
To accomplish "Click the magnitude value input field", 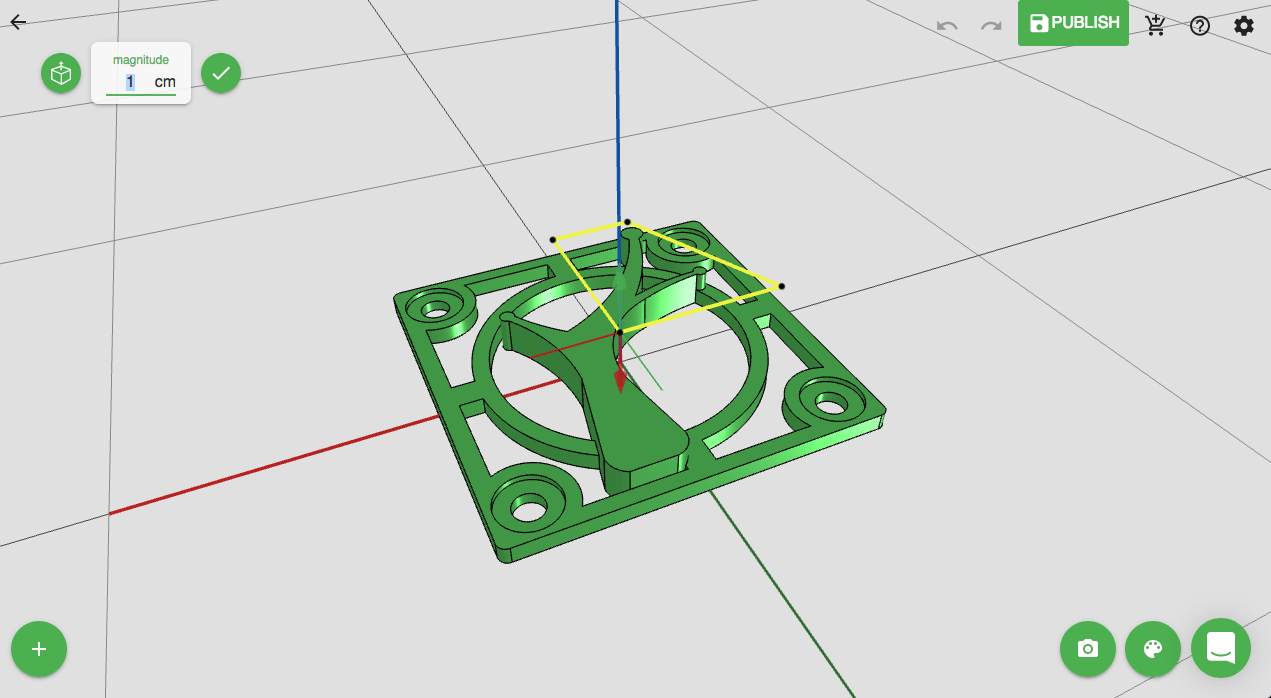I will [130, 82].
